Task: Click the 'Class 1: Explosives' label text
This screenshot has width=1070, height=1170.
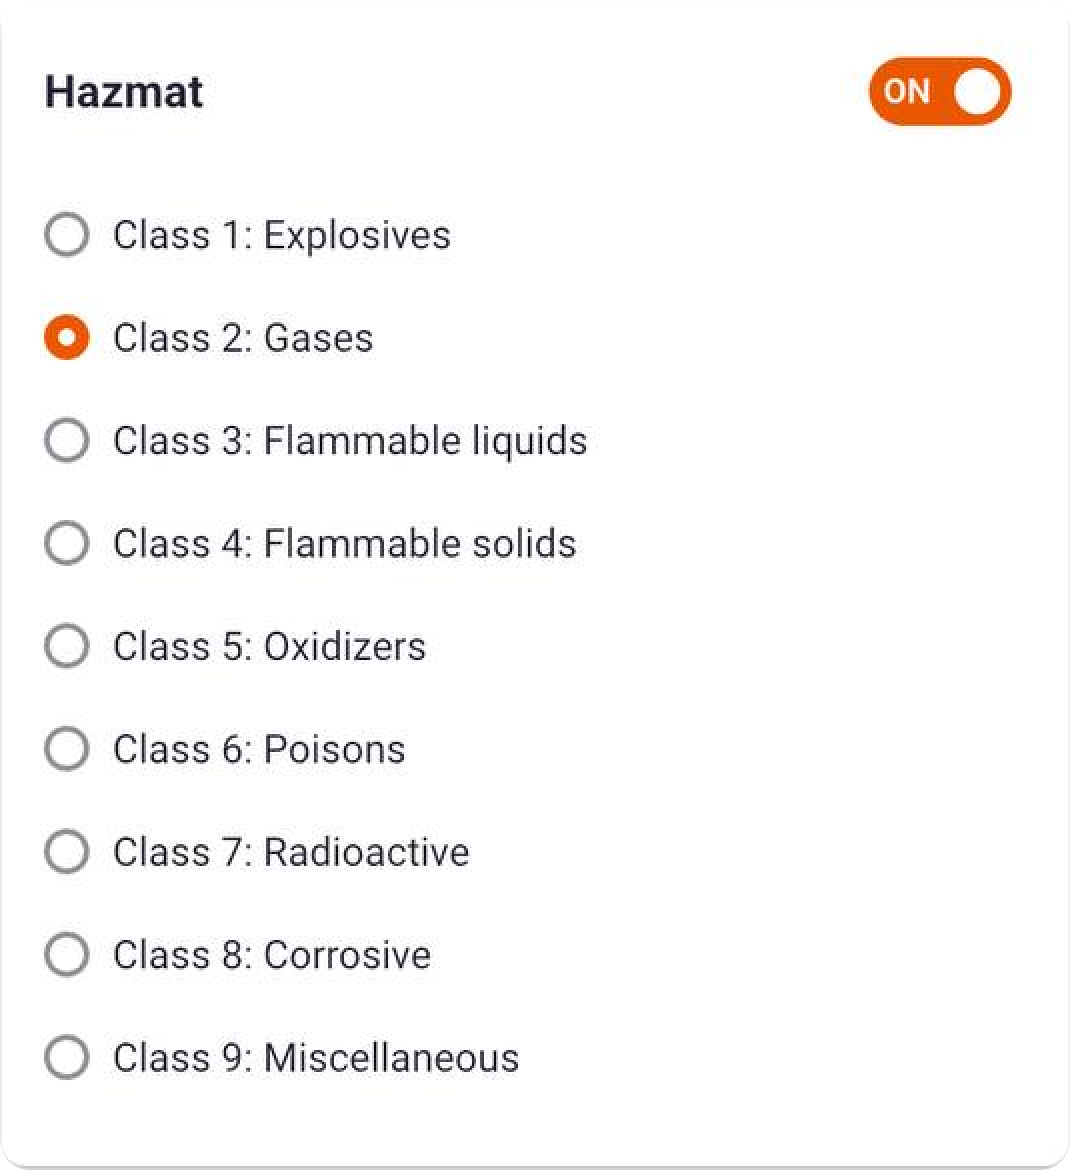Action: pos(282,236)
